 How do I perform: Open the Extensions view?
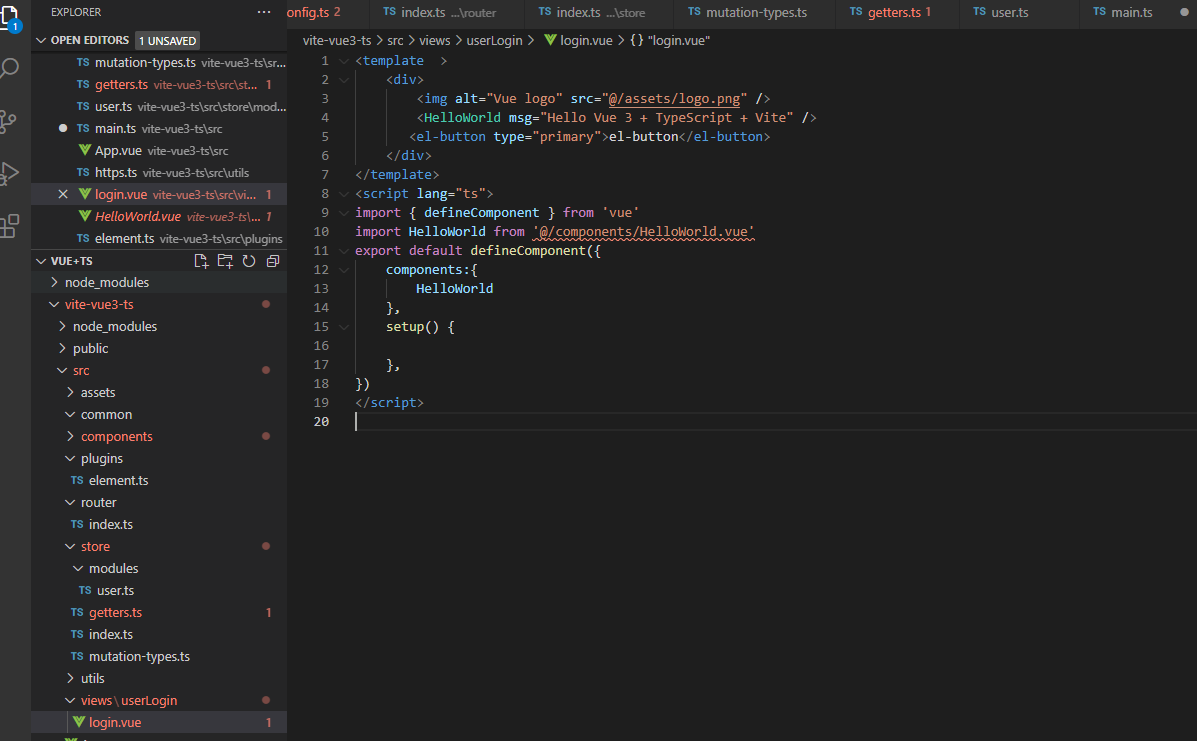pyautogui.click(x=10, y=226)
